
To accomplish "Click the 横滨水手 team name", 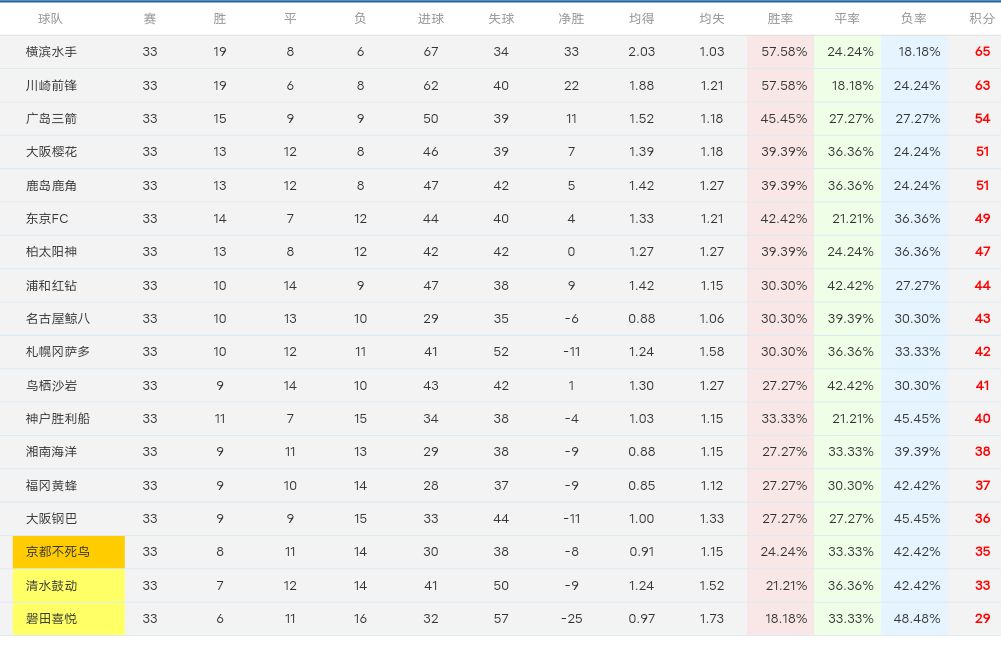I will [51, 52].
